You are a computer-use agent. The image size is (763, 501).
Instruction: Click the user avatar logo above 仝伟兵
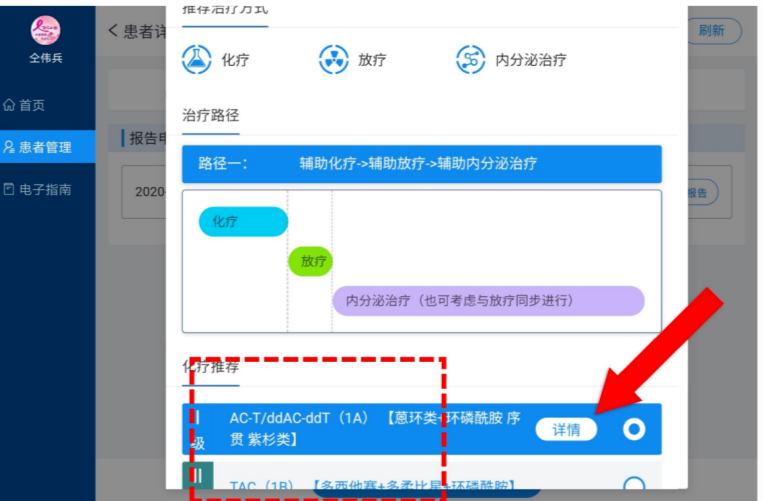click(x=47, y=30)
